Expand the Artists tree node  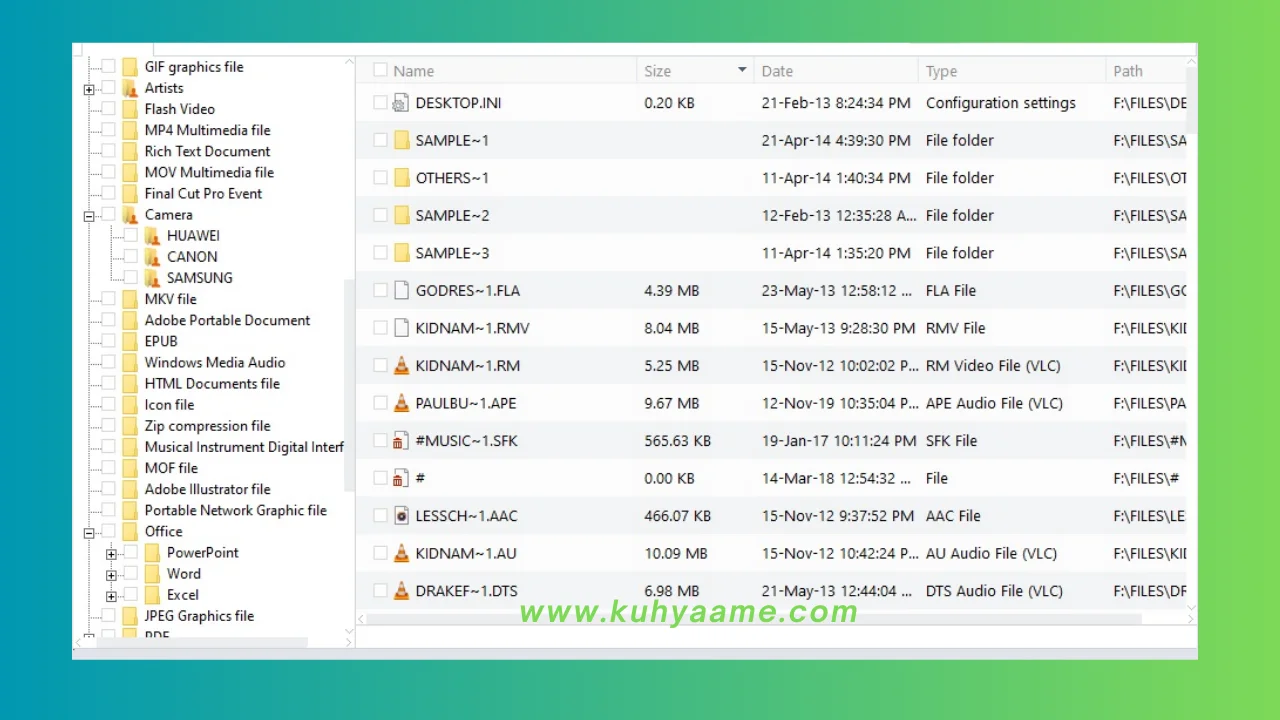coord(89,89)
